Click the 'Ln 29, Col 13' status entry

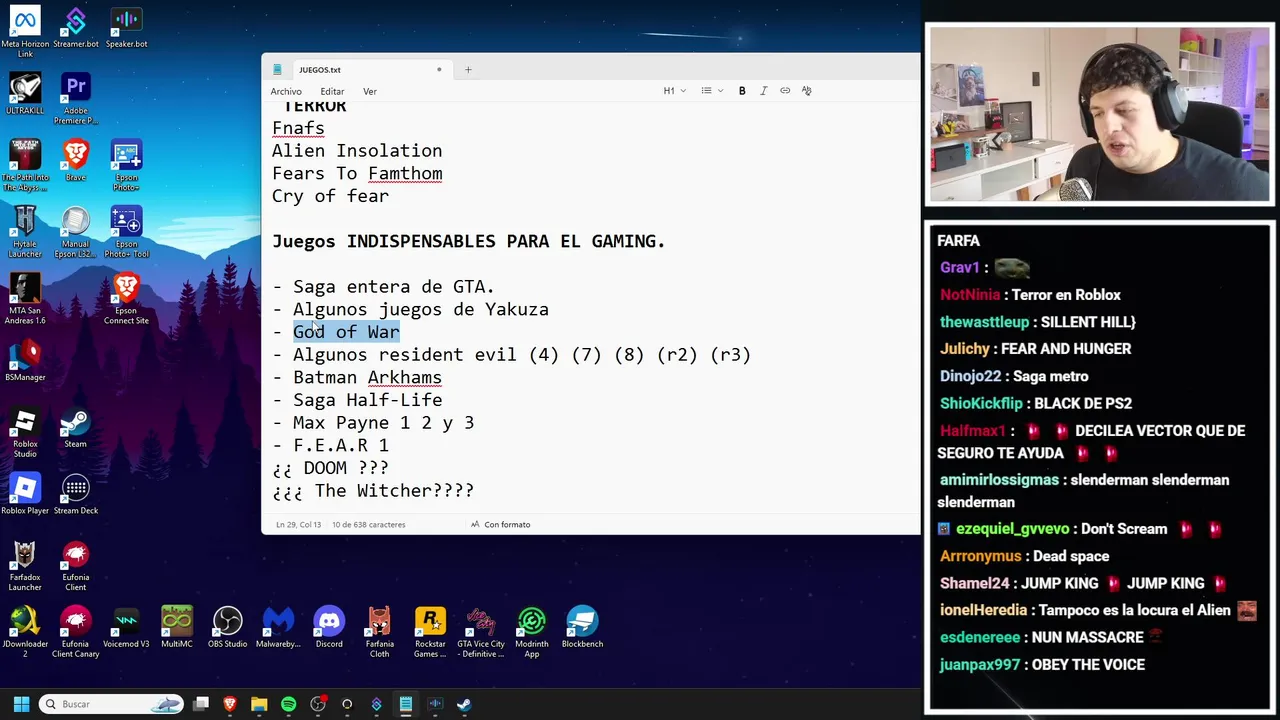point(298,524)
